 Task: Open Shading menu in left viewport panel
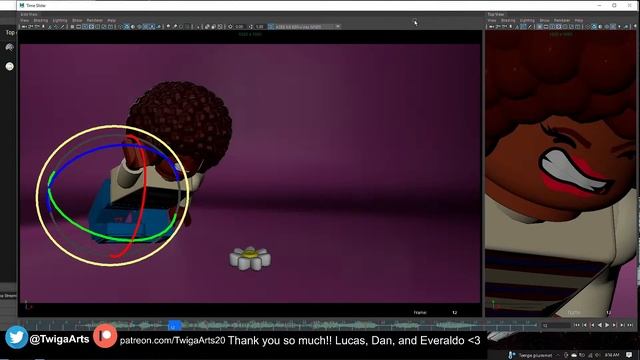tap(41, 20)
